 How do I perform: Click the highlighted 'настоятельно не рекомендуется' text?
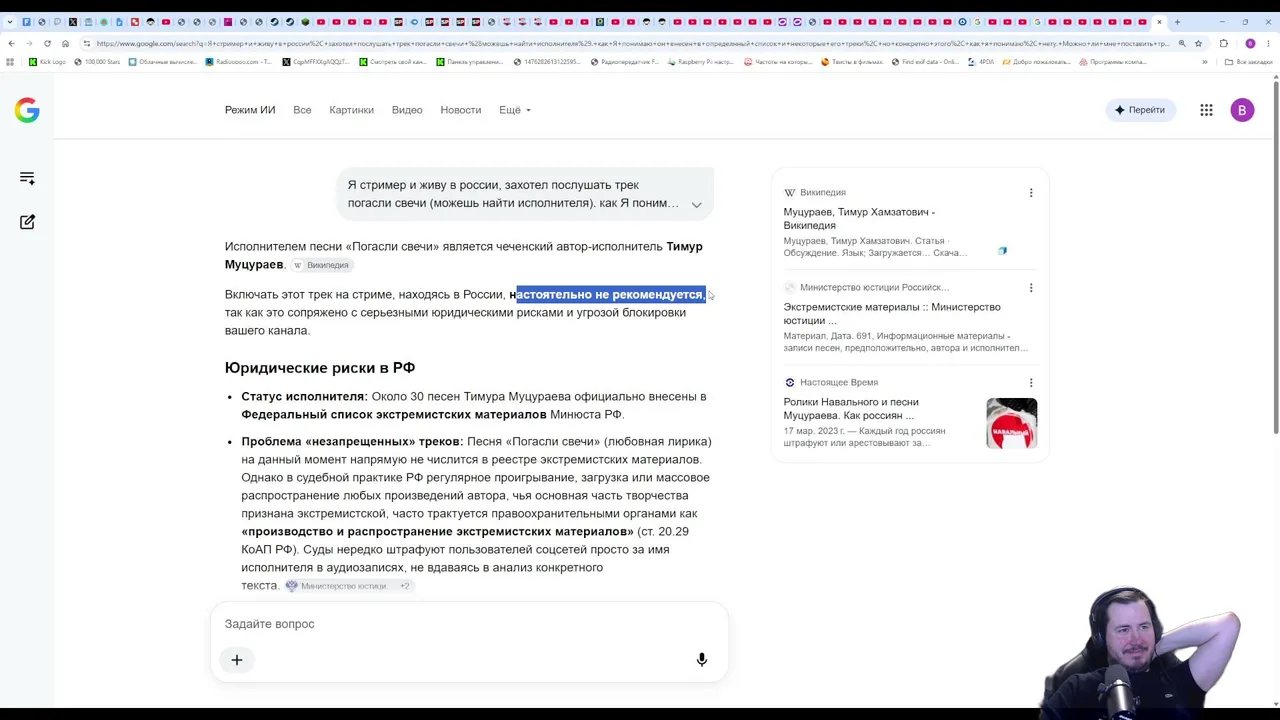click(609, 295)
